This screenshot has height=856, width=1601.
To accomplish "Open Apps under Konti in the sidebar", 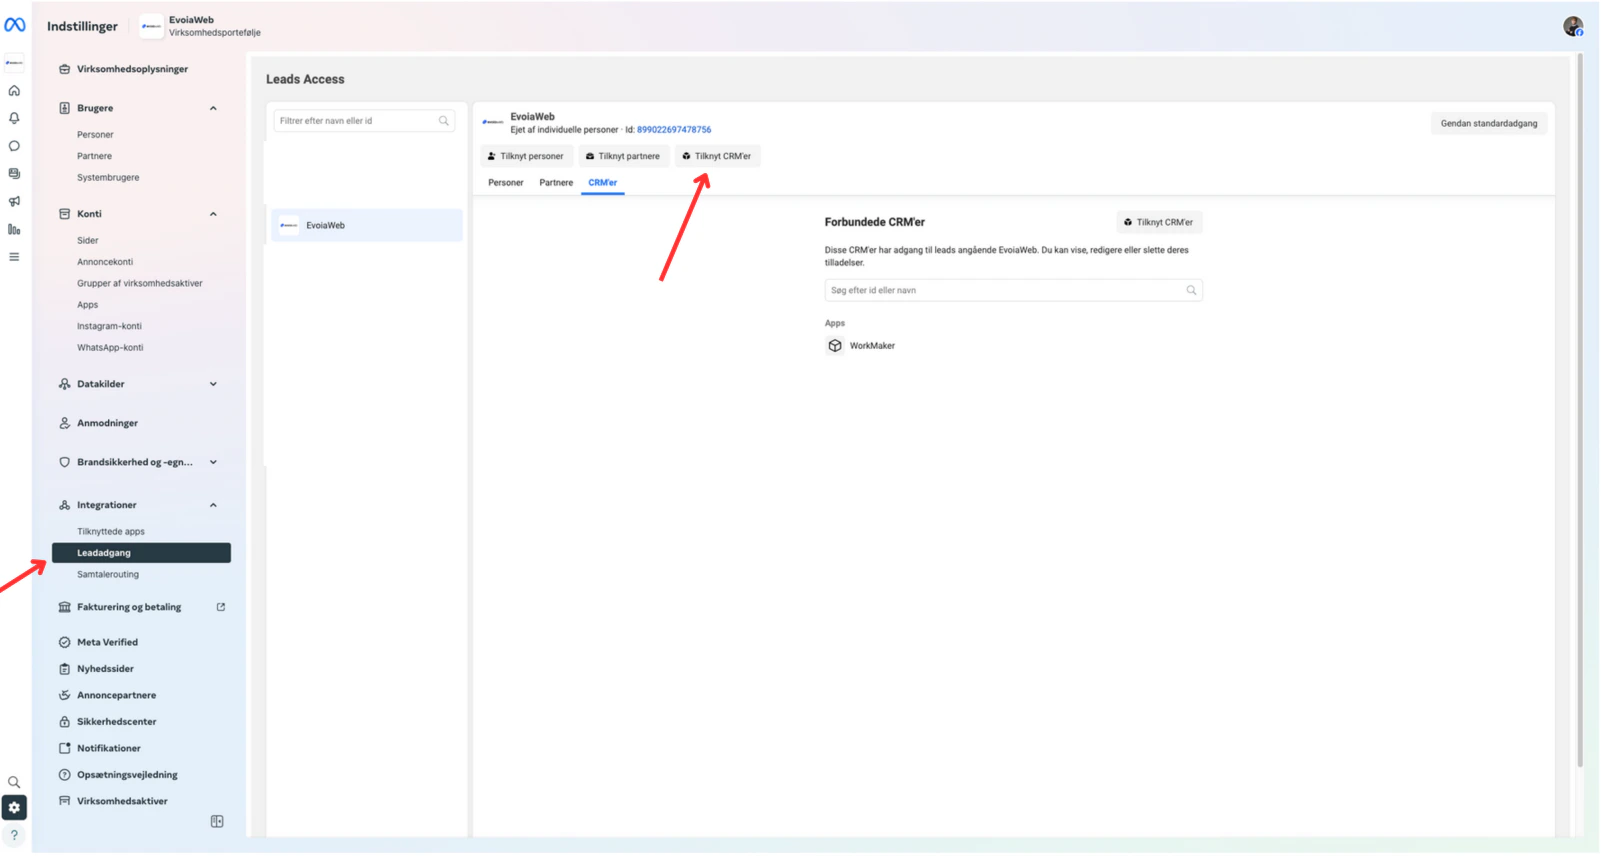I will click(x=88, y=305).
